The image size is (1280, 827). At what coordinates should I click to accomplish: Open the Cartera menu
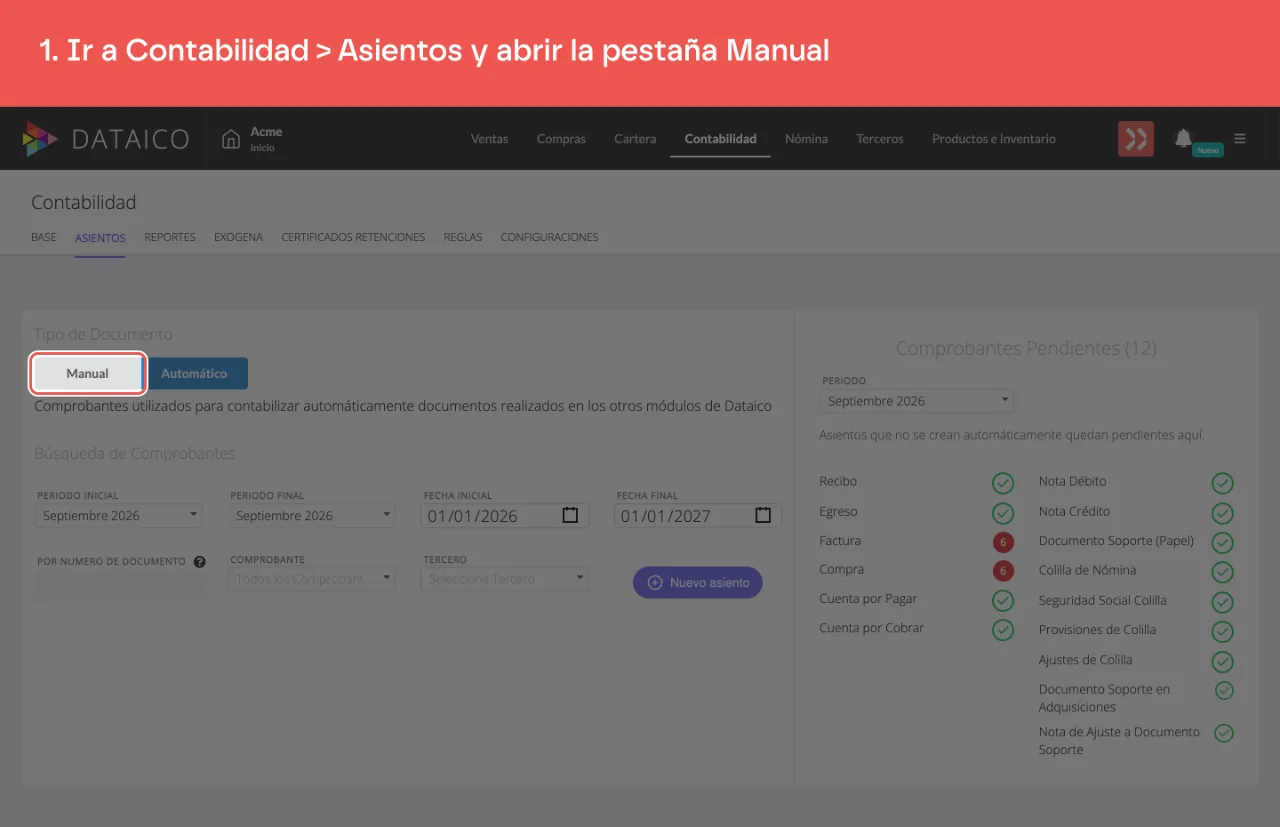click(x=635, y=139)
